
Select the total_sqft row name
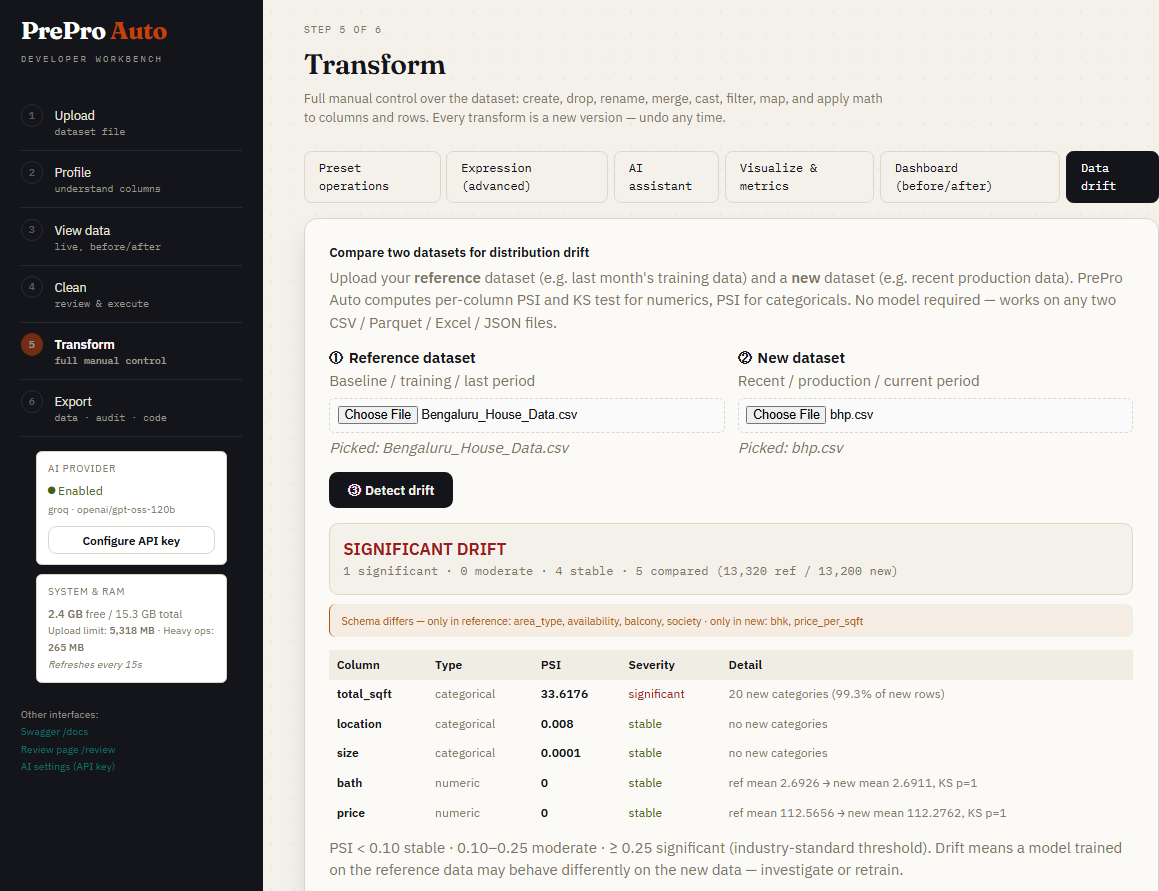[364, 694]
